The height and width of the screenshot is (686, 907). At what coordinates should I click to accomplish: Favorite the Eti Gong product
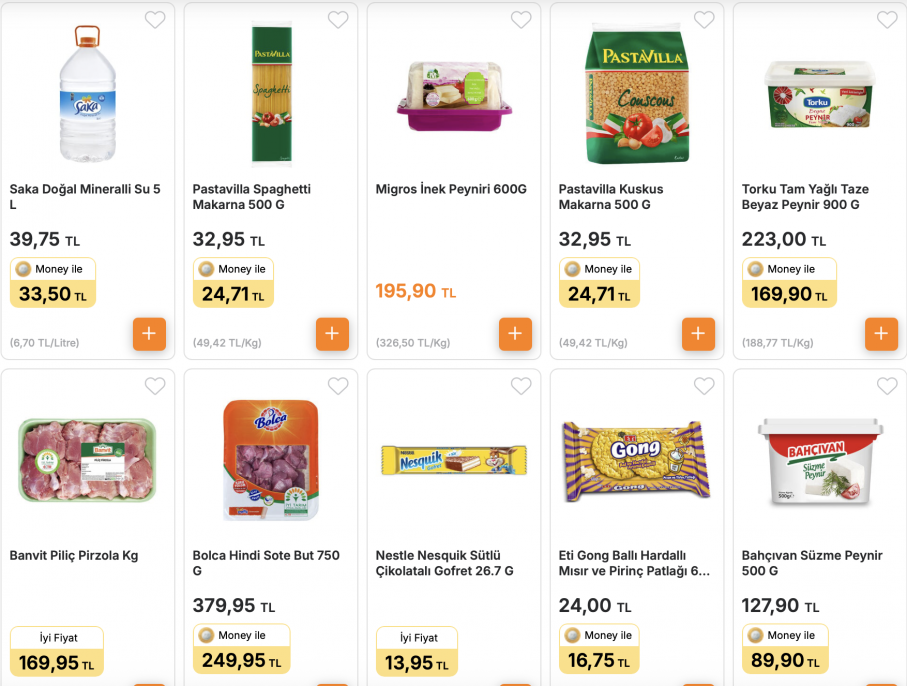(x=704, y=386)
